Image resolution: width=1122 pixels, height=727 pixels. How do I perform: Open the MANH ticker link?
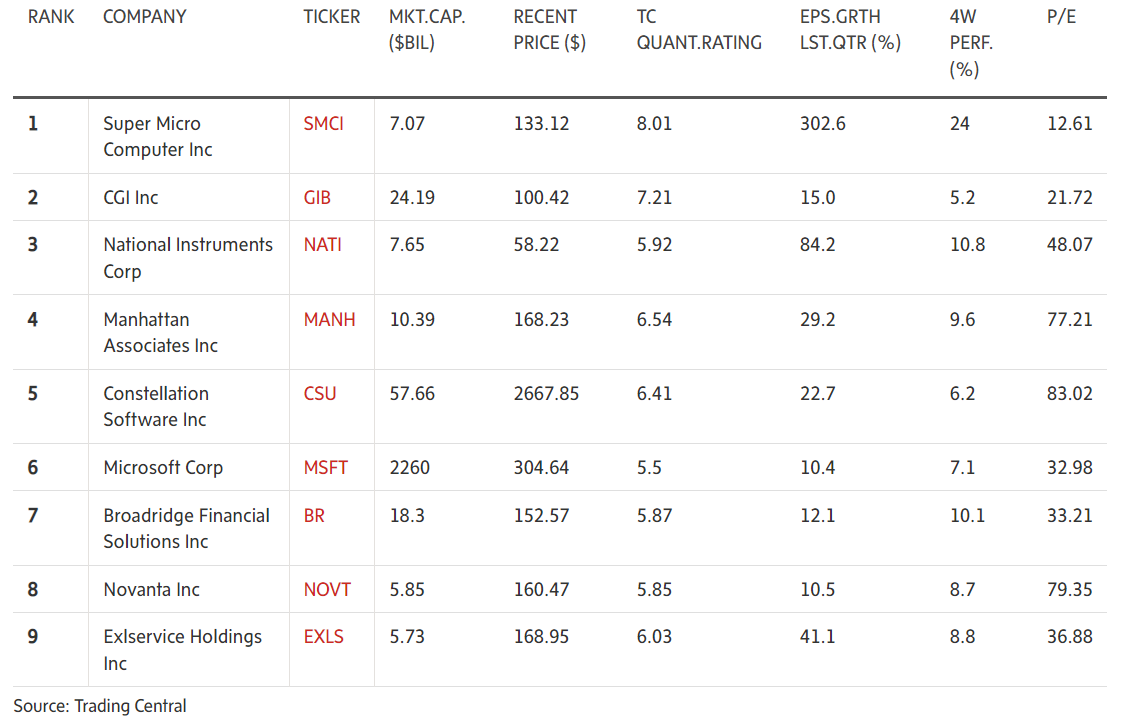pos(329,319)
